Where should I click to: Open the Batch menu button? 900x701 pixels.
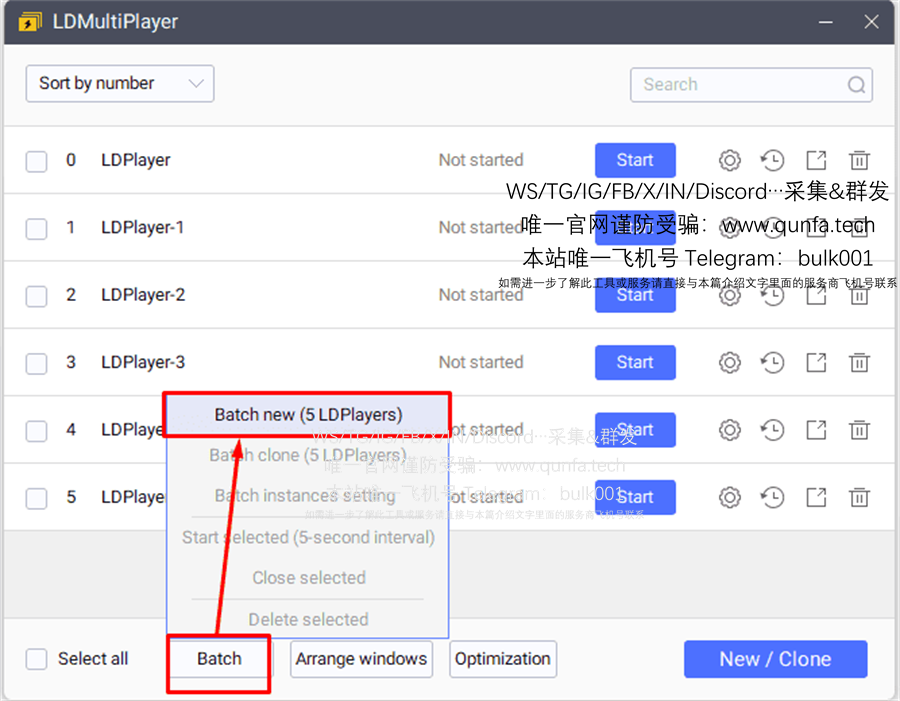pyautogui.click(x=219, y=659)
